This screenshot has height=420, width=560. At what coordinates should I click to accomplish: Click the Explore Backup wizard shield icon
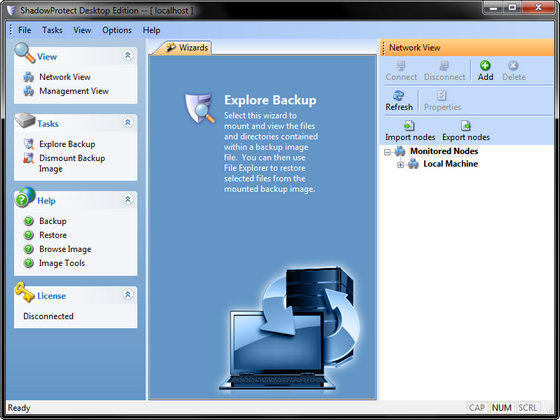pos(200,108)
